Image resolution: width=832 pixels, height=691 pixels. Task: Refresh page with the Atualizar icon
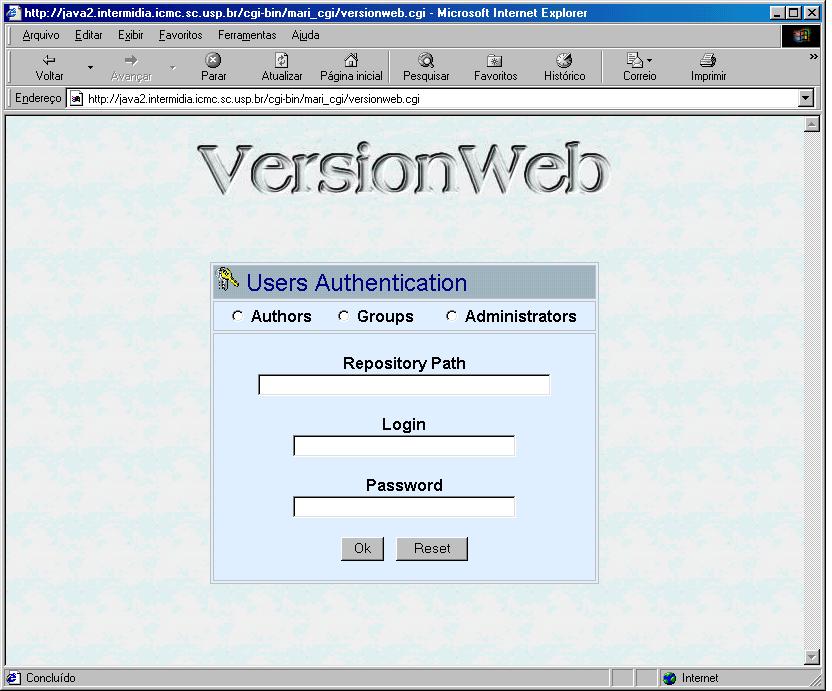coord(281,60)
